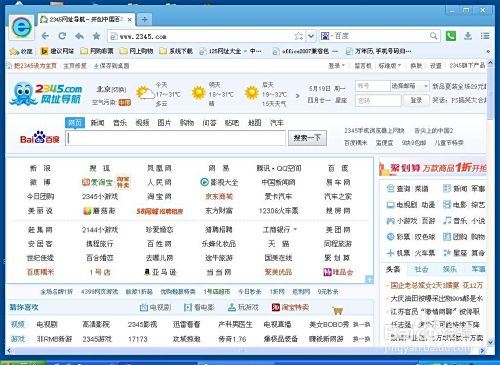Click the 2345.com 网址导航 logo
500x365 pixels.
(46, 94)
